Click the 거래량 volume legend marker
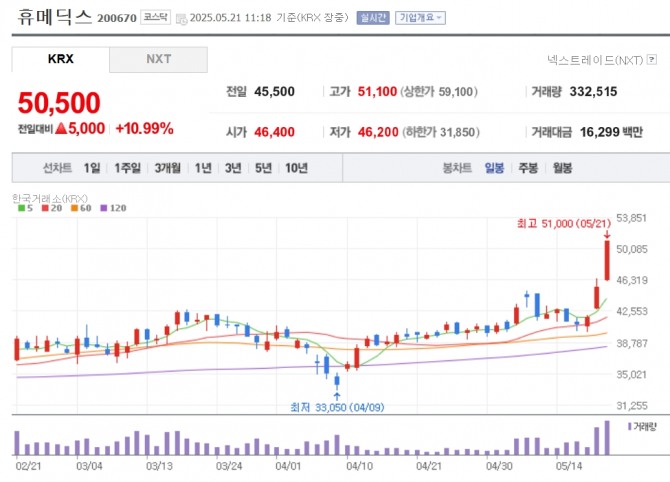 point(630,426)
